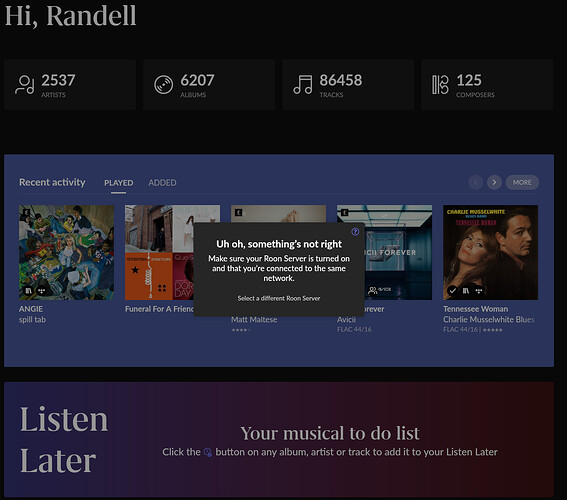The image size is (567, 500).
Task: Go back with the left chevron button
Action: click(x=476, y=182)
